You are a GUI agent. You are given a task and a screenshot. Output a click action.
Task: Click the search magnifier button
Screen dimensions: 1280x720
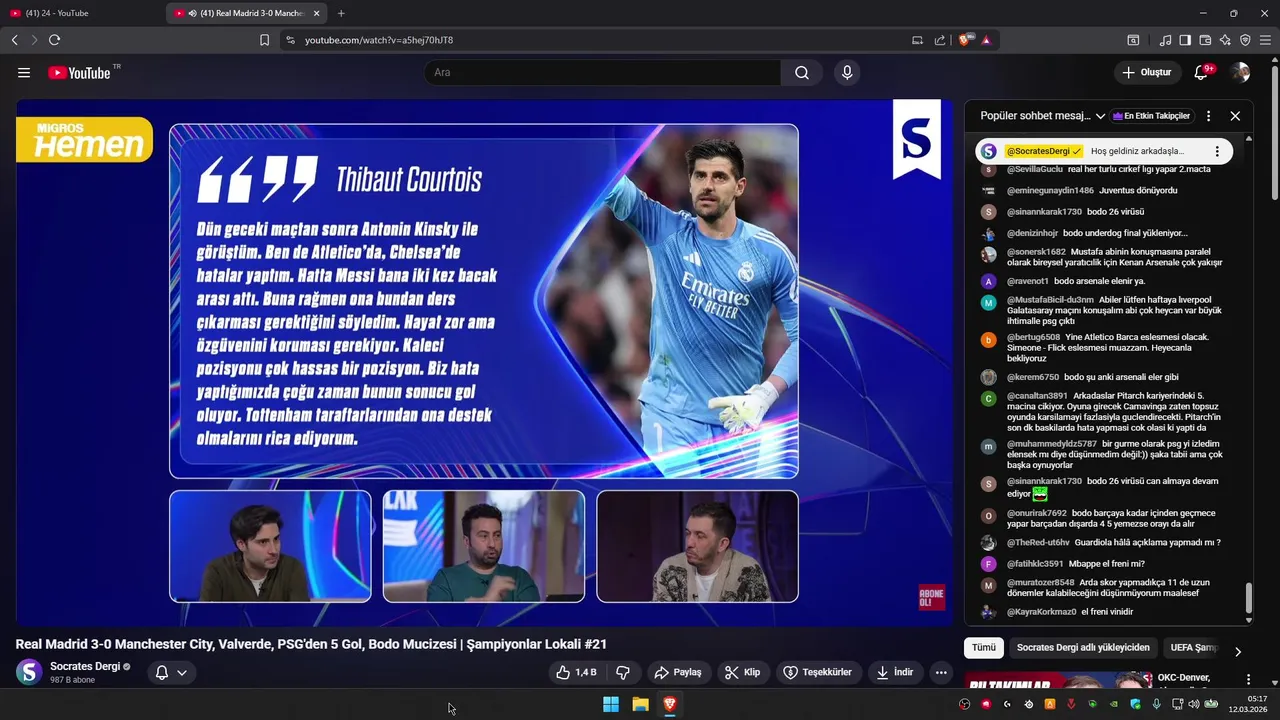click(802, 73)
